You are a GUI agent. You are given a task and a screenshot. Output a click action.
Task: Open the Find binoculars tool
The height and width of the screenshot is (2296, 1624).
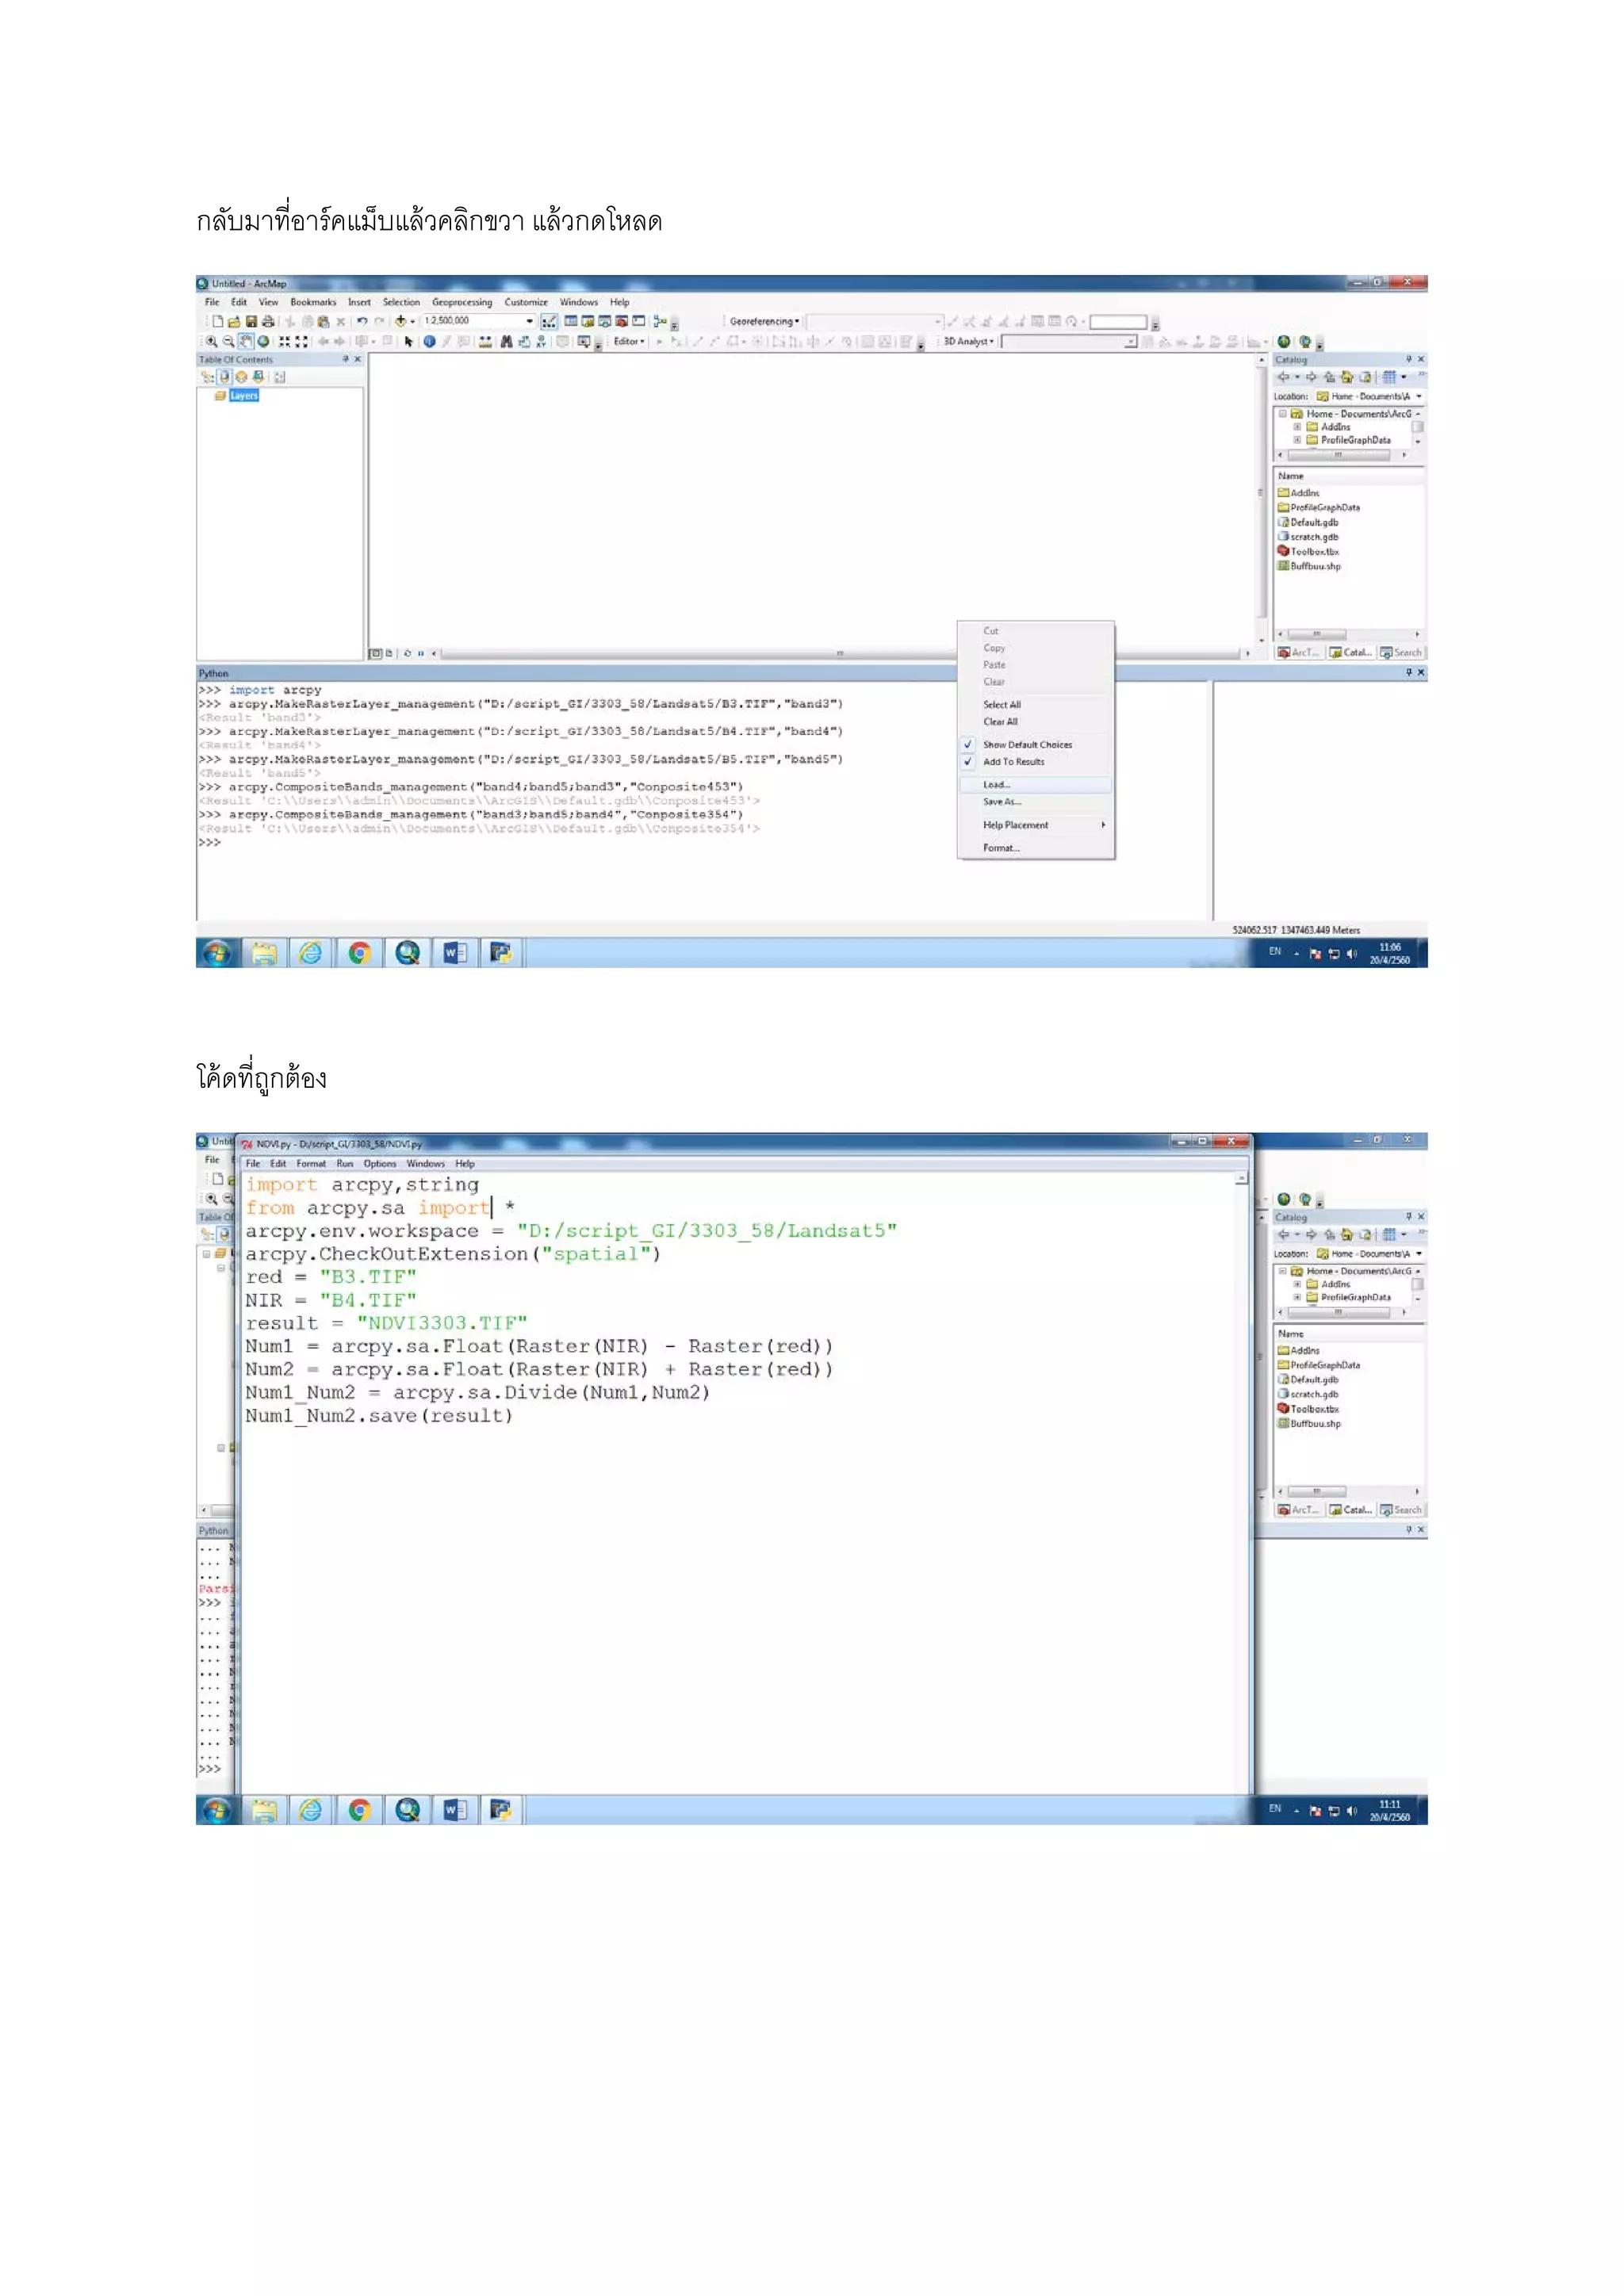pyautogui.click(x=506, y=341)
